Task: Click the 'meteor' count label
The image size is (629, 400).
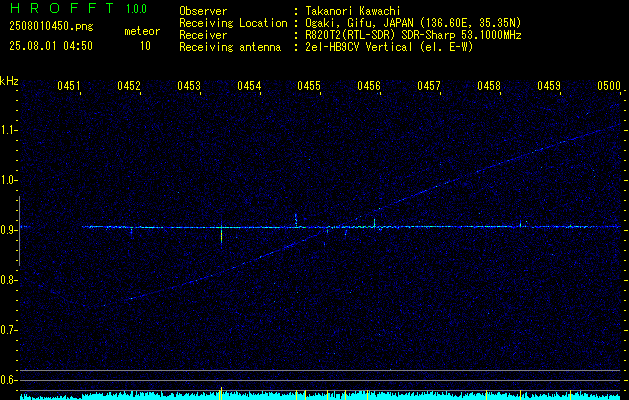Action: tap(142, 31)
